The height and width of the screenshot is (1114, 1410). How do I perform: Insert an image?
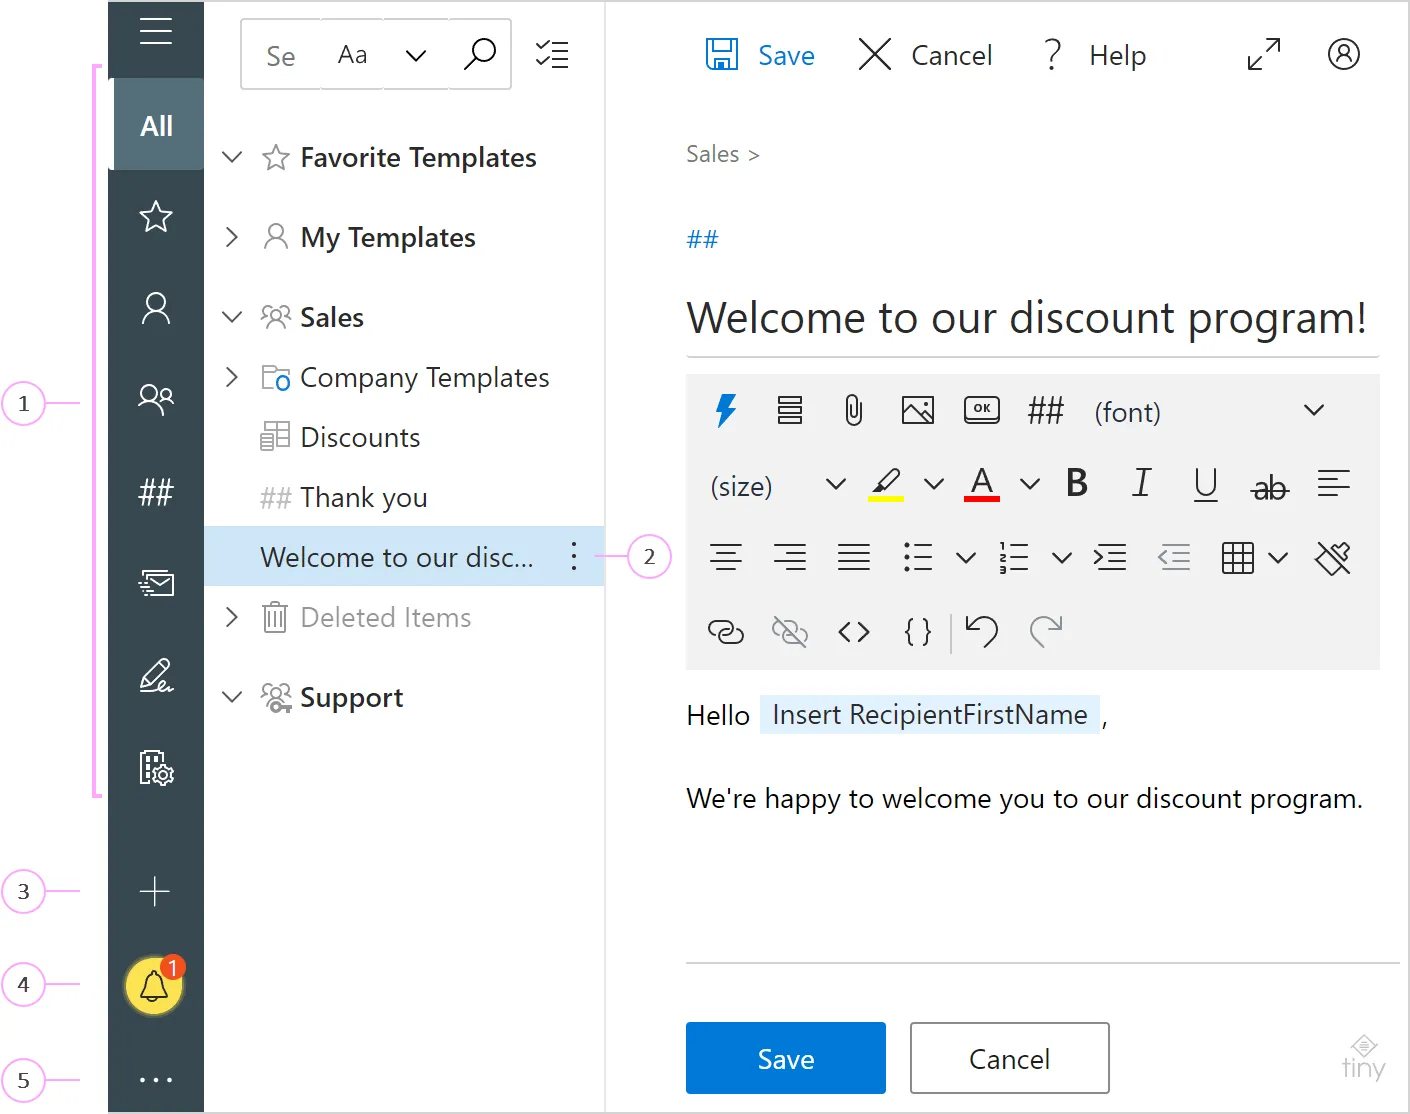918,410
